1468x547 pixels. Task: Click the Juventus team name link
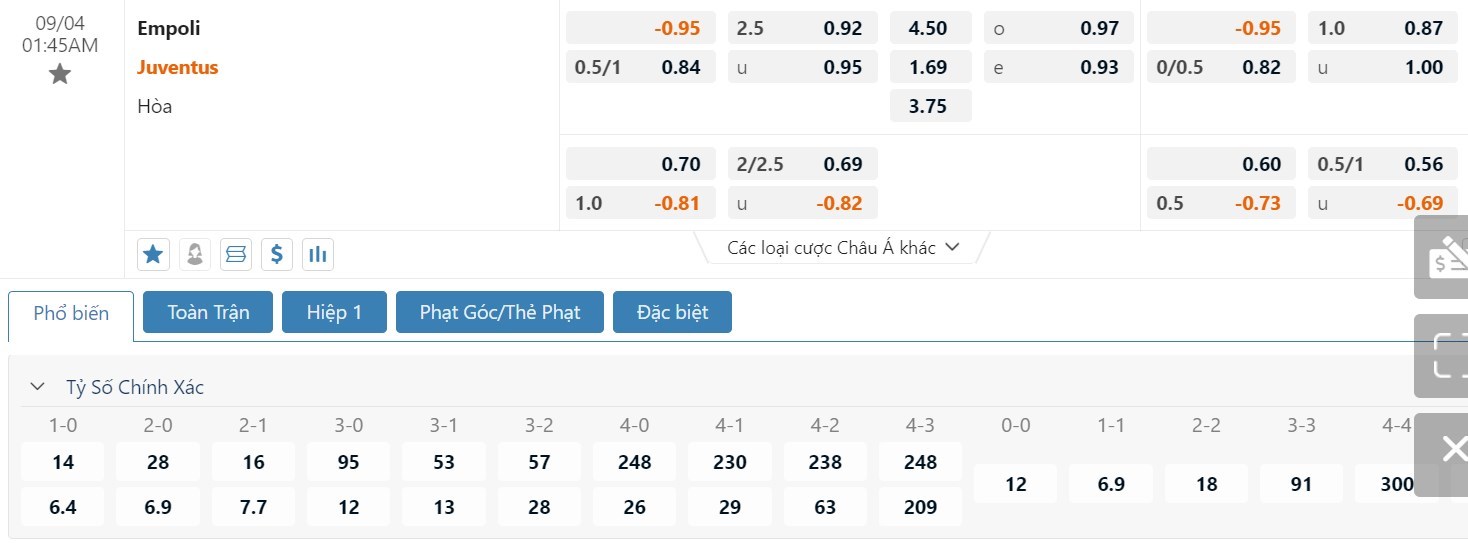click(178, 67)
